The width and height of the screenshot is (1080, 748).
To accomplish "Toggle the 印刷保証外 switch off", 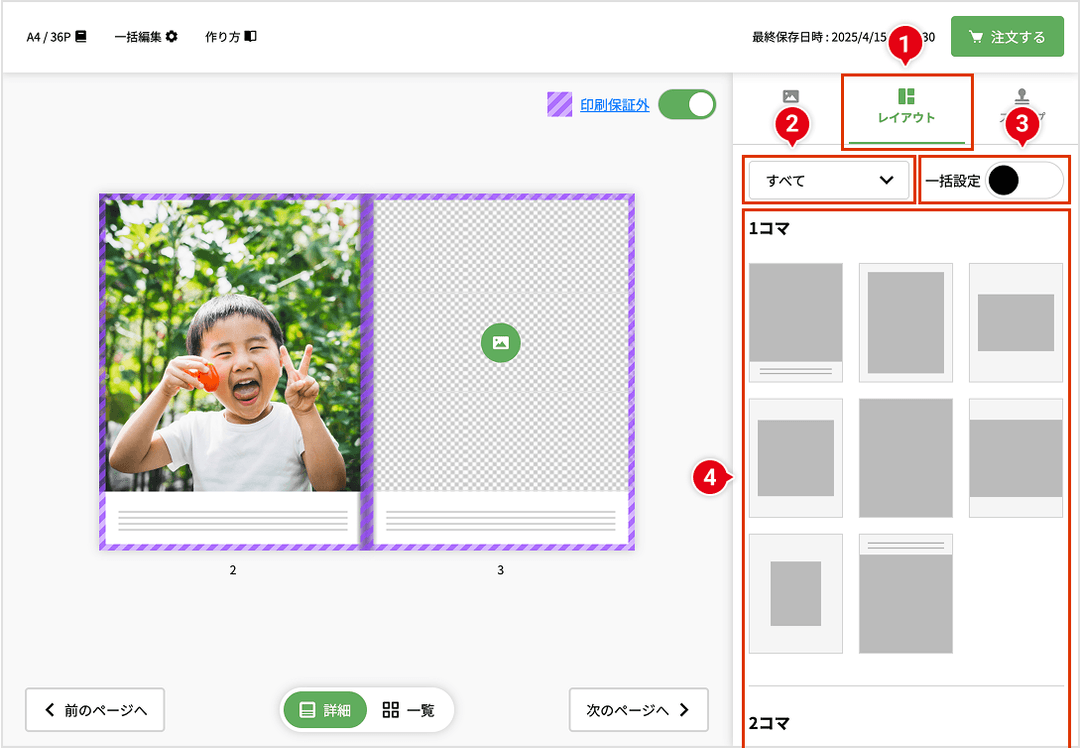I will point(687,105).
